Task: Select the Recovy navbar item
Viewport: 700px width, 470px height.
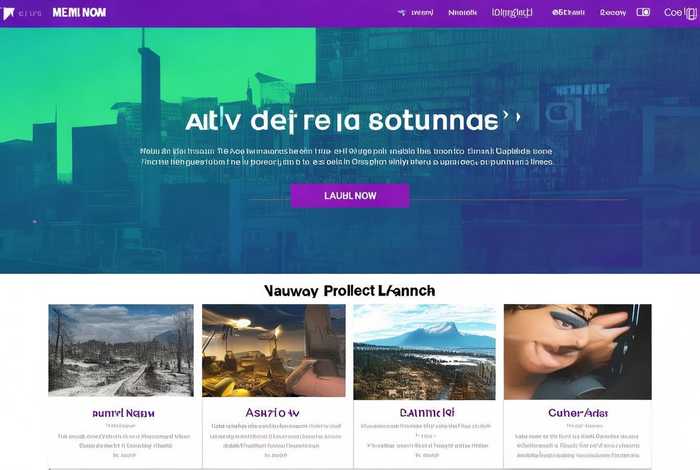Action: (612, 12)
